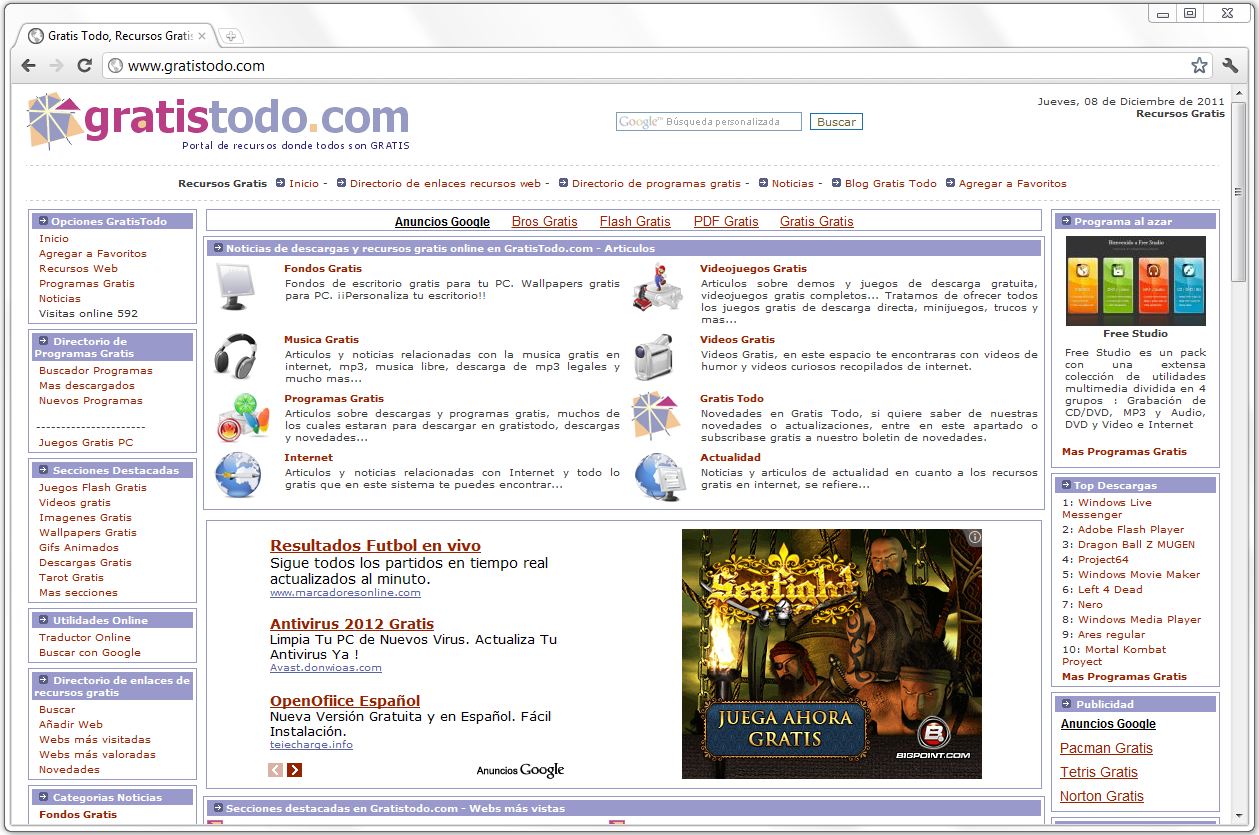The height and width of the screenshot is (835, 1259).
Task: Open Norton Gratis ad link
Action: [x=1102, y=797]
